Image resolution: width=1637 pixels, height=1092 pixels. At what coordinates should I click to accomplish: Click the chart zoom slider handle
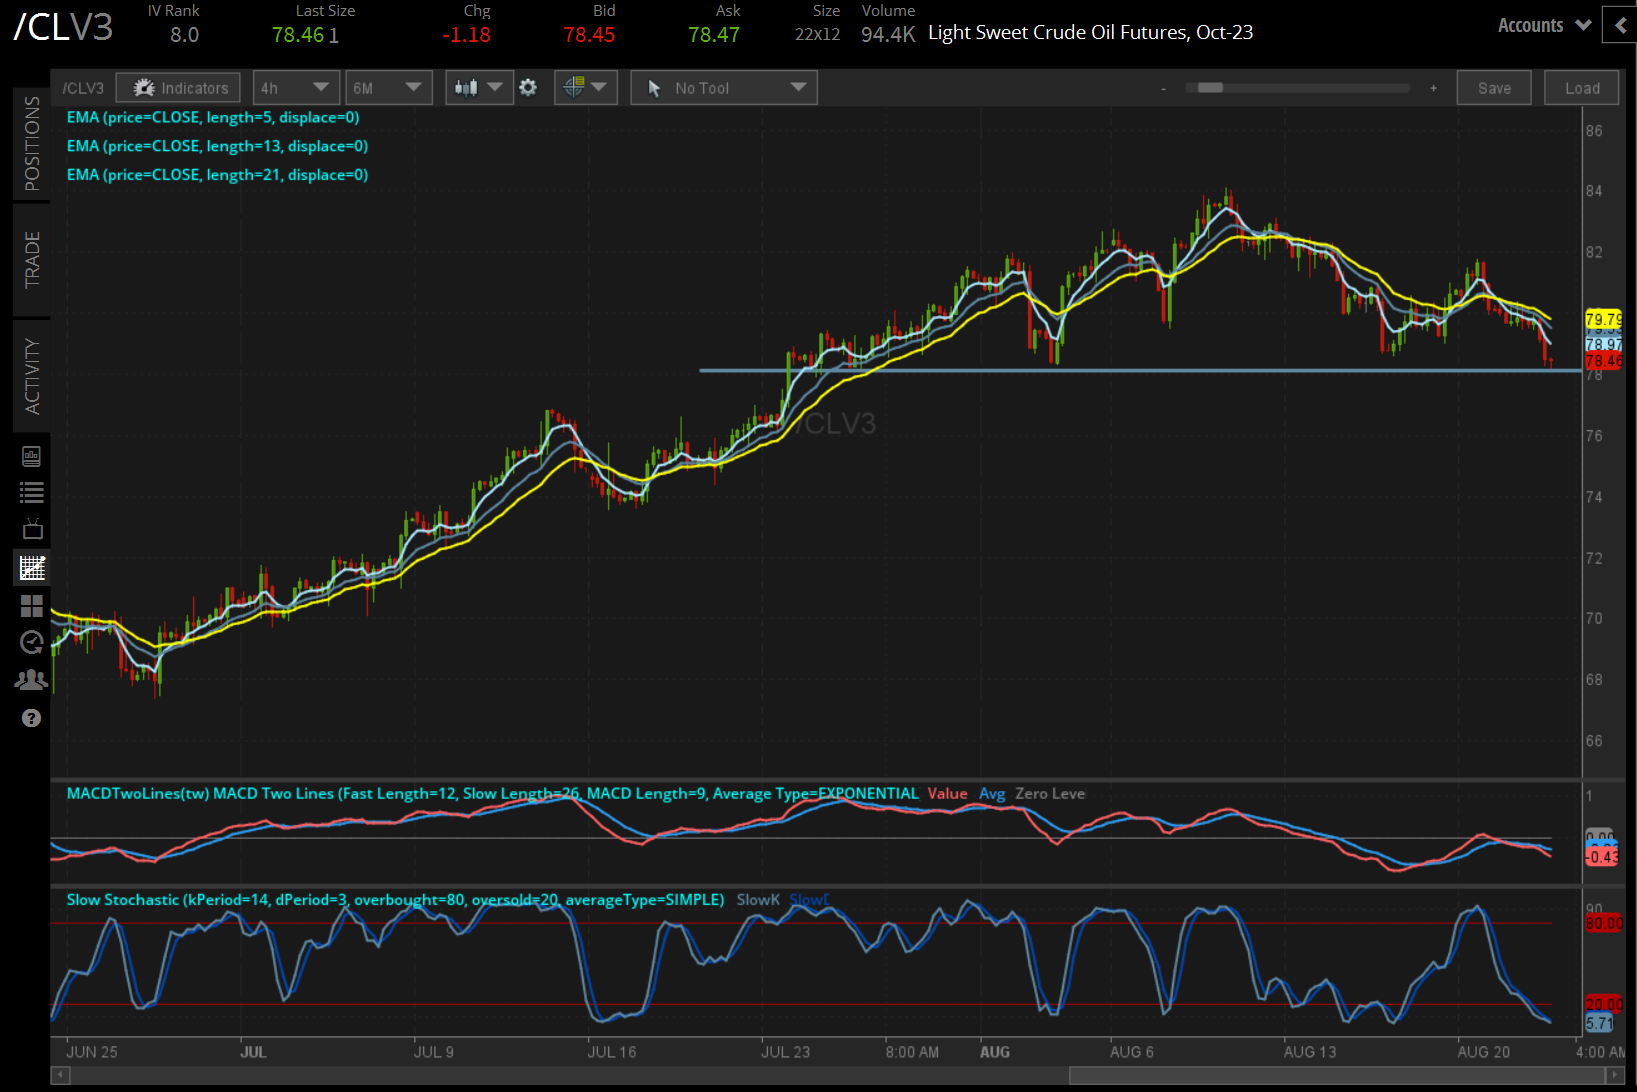coord(1210,88)
